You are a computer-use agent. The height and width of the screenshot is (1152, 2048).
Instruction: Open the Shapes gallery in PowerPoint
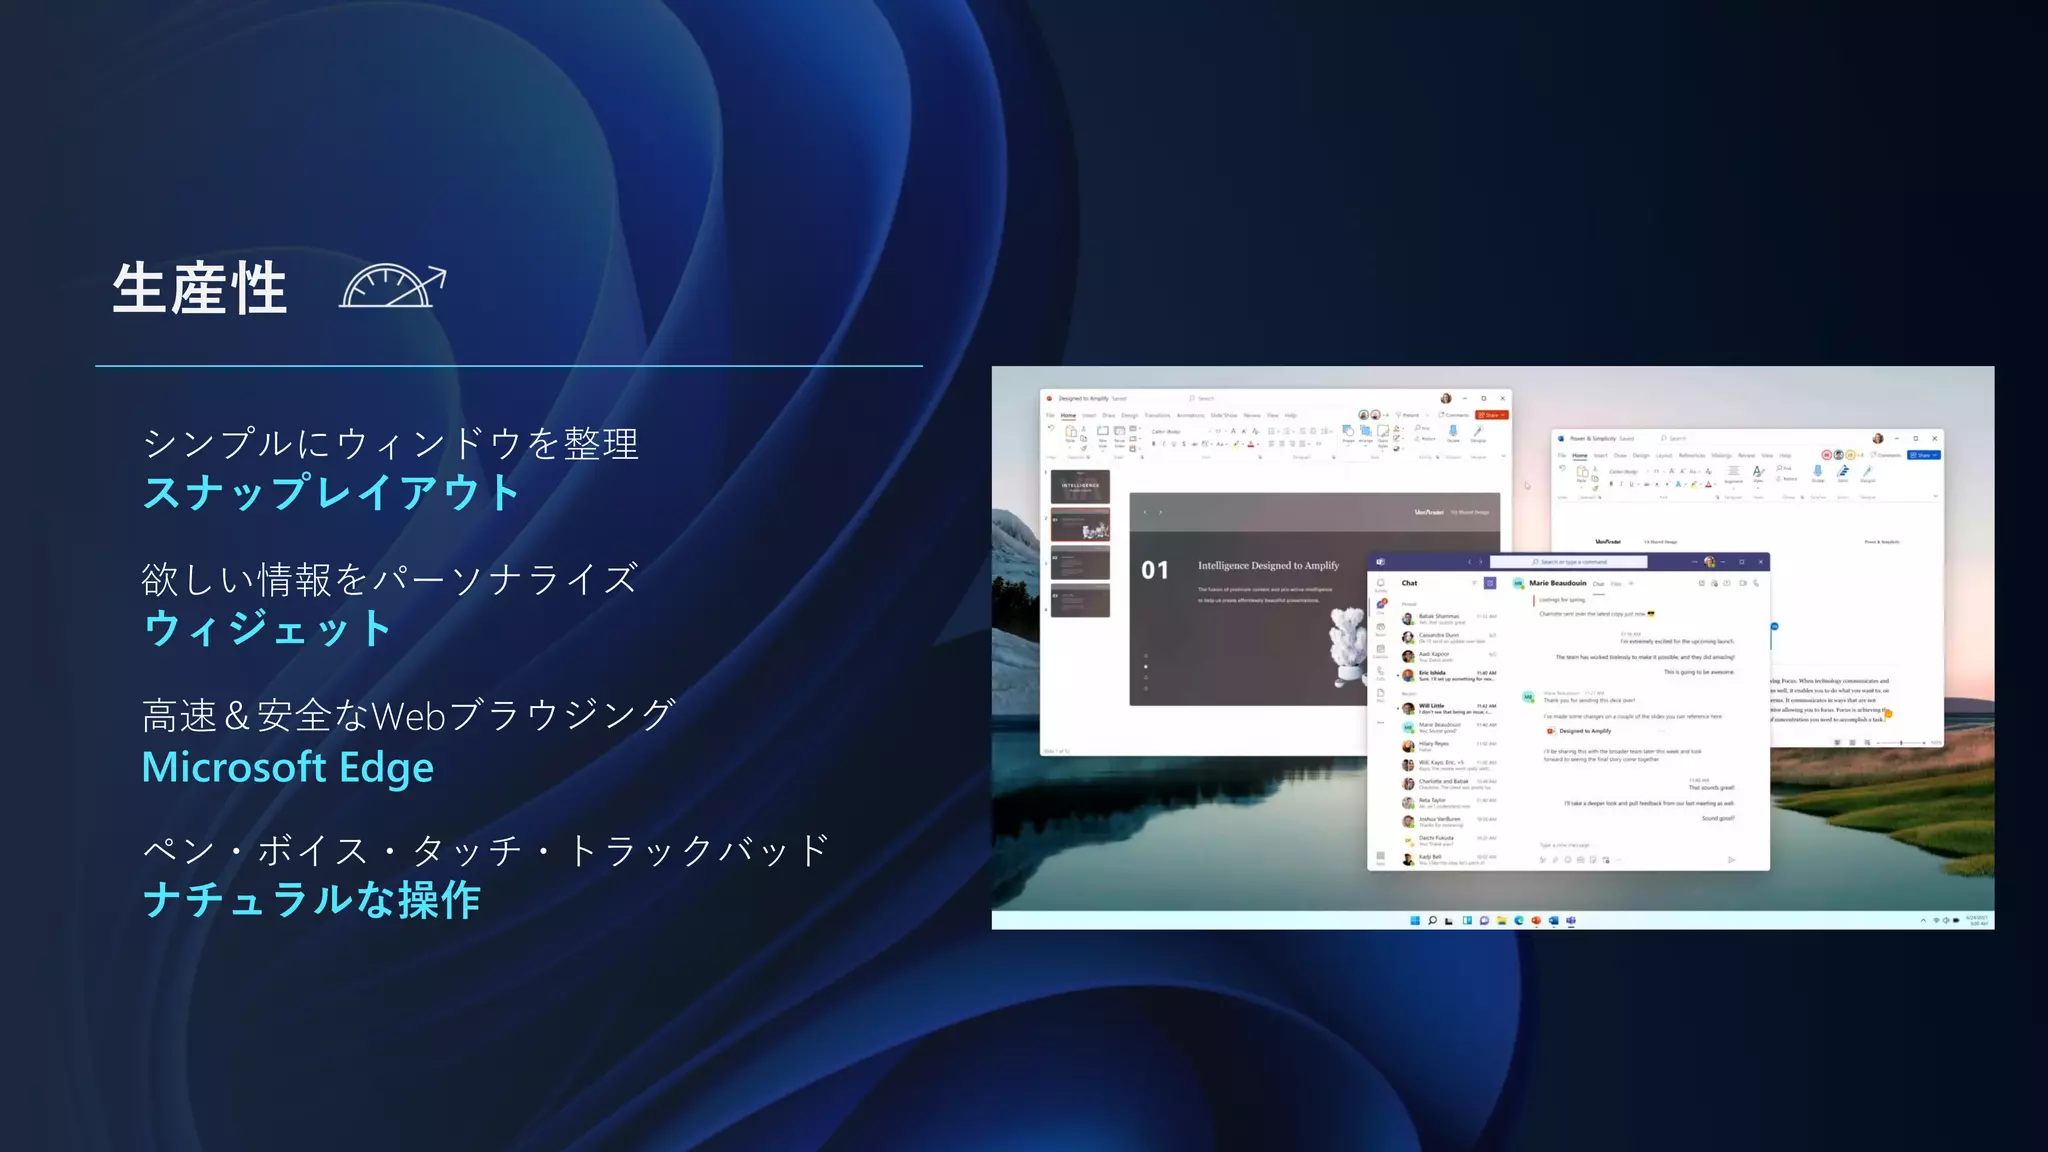click(x=1348, y=434)
